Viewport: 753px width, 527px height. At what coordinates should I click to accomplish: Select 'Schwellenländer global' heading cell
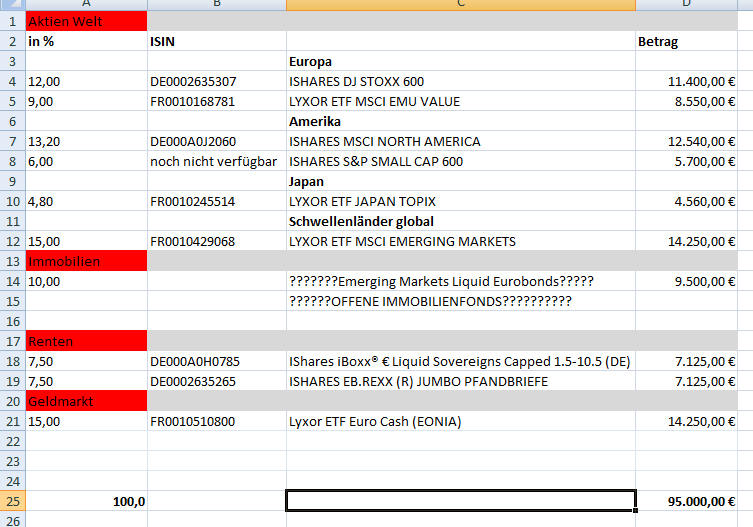pos(461,221)
